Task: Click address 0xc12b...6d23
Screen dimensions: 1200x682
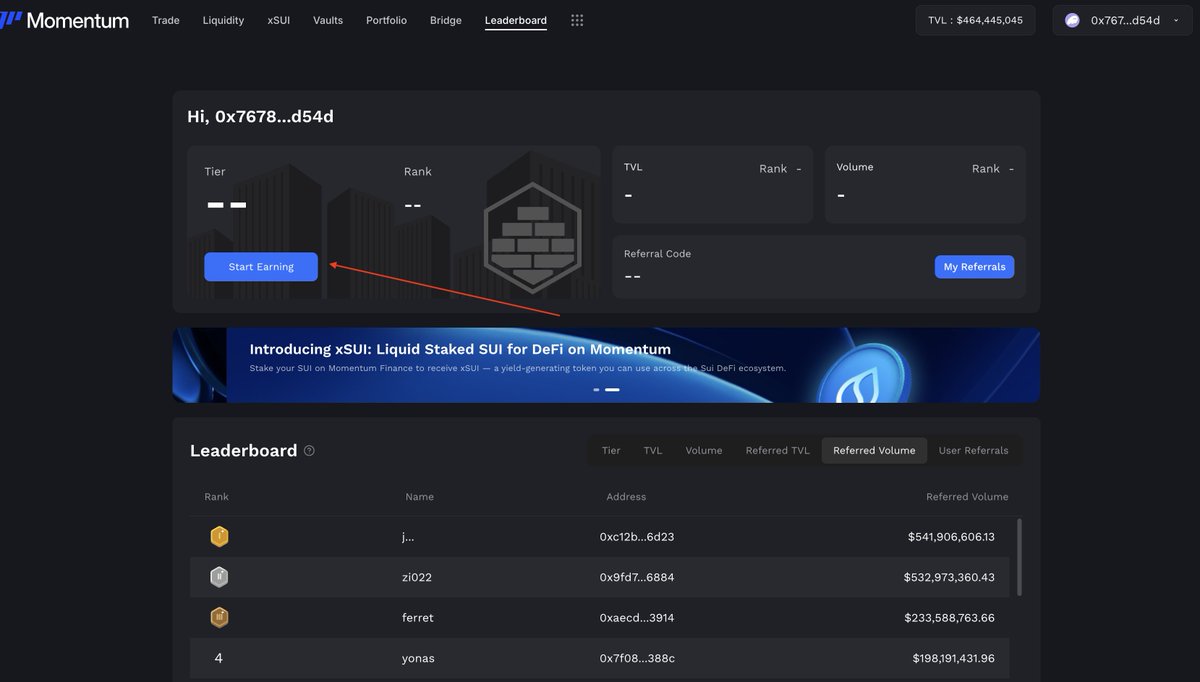Action: click(637, 537)
